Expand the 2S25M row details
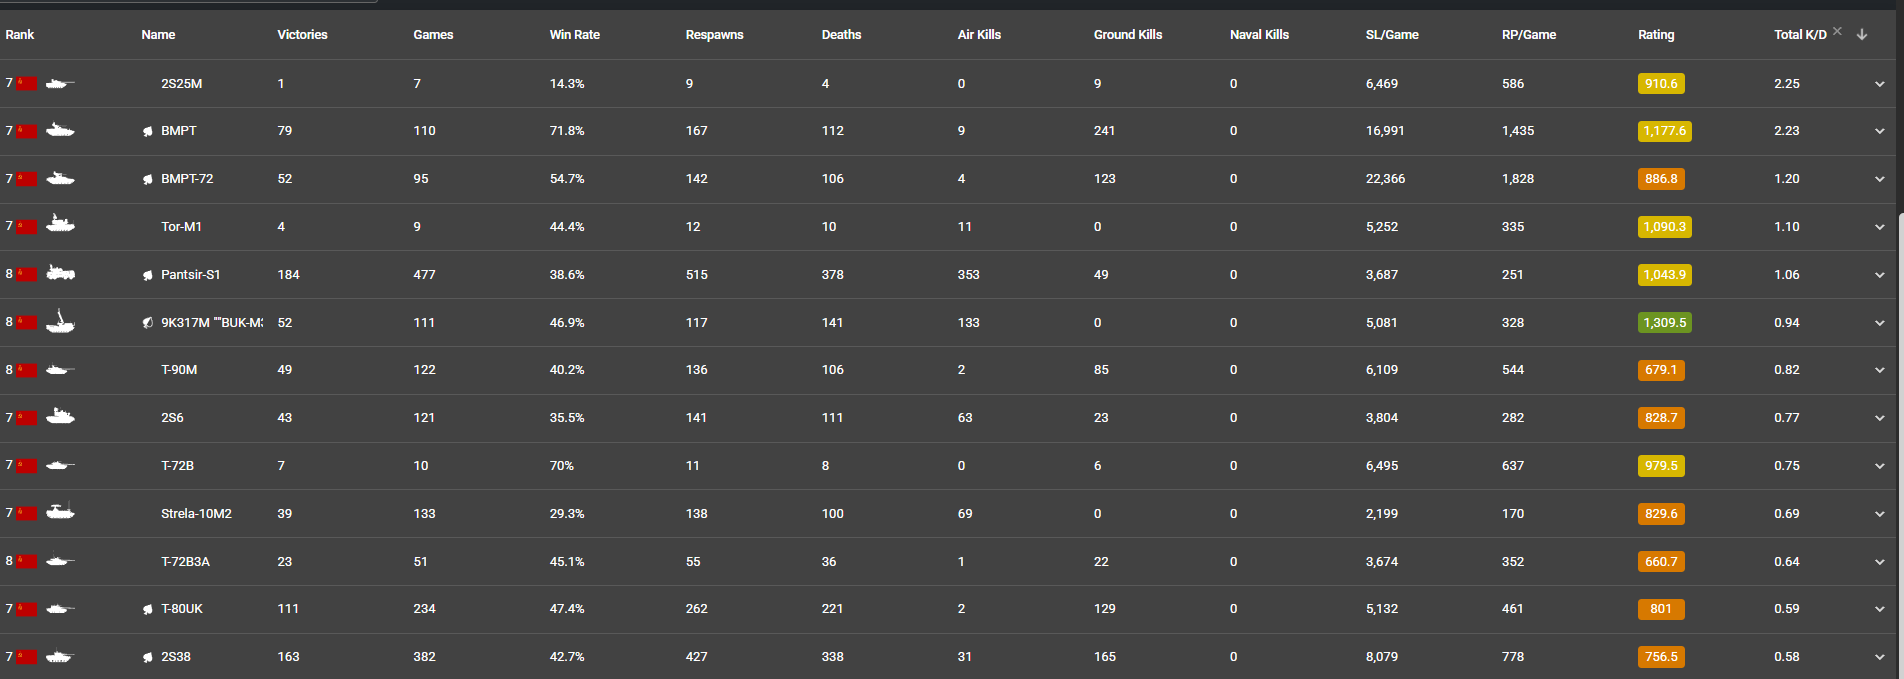 tap(1880, 84)
